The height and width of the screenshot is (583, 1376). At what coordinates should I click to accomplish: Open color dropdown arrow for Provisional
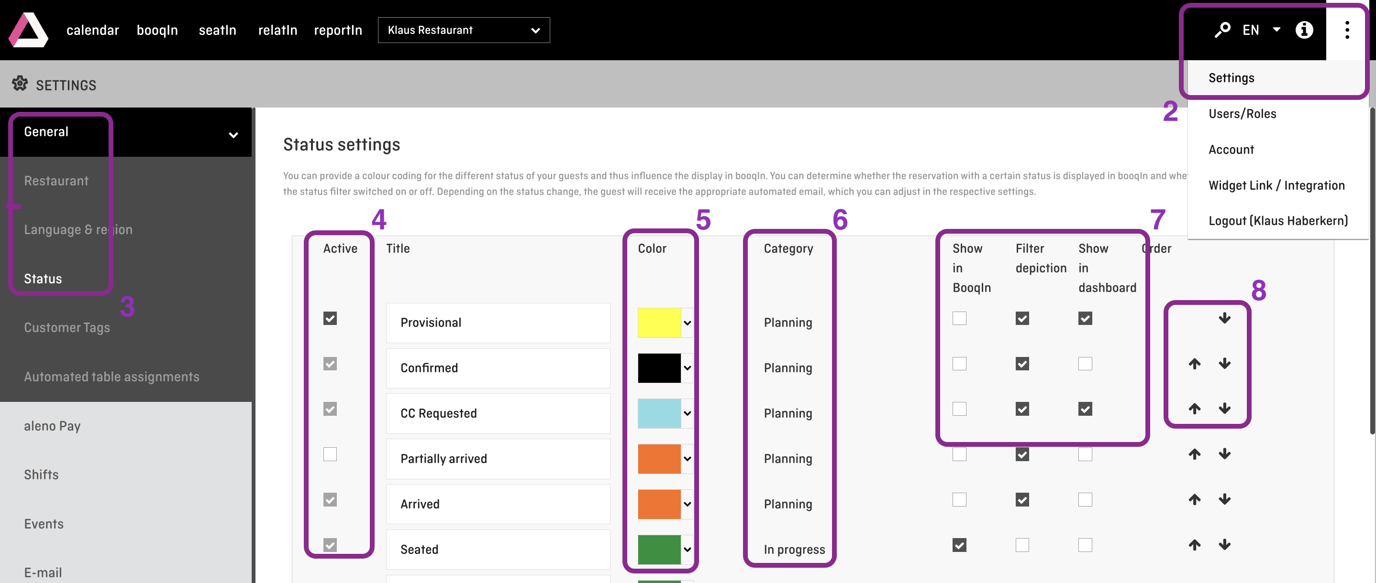[687, 323]
